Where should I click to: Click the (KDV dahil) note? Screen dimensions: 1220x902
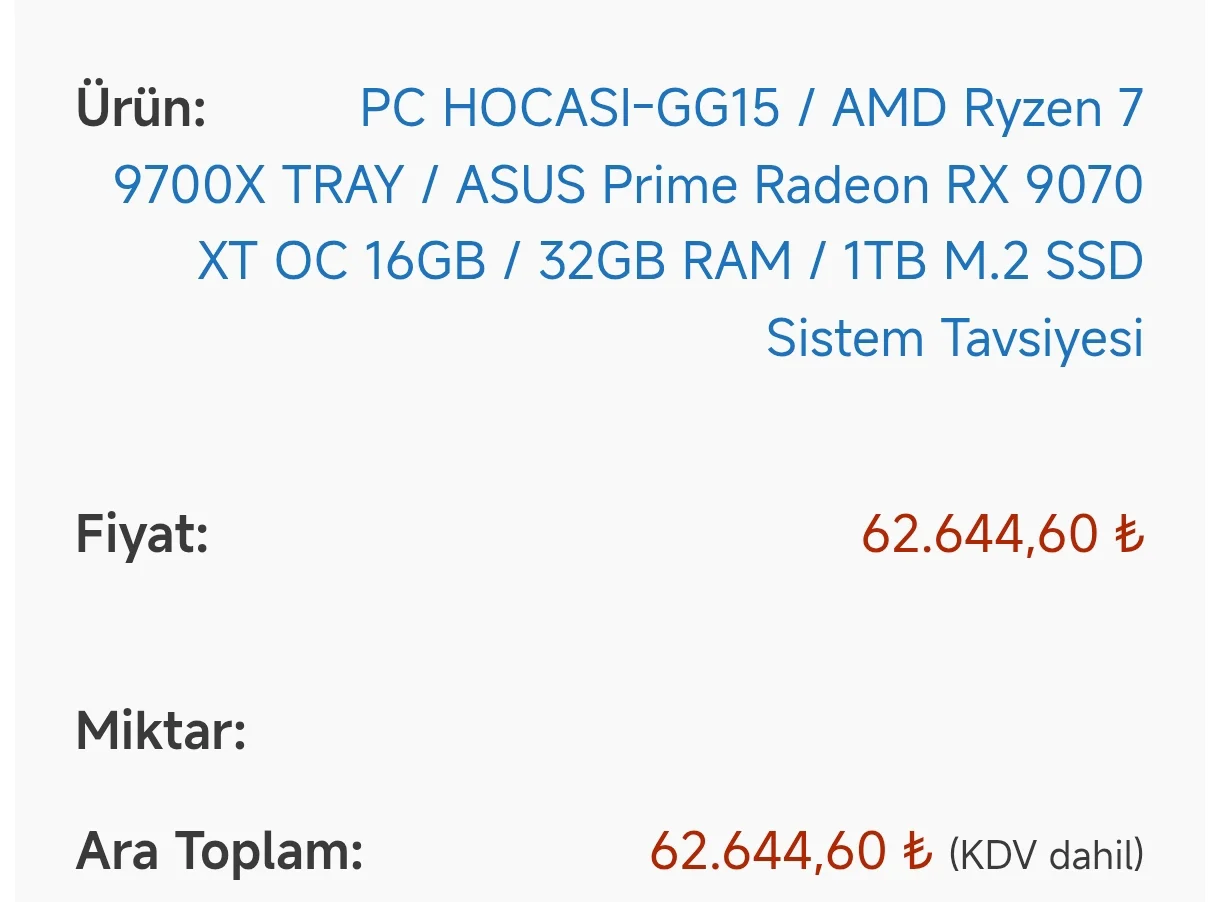pos(1045,855)
